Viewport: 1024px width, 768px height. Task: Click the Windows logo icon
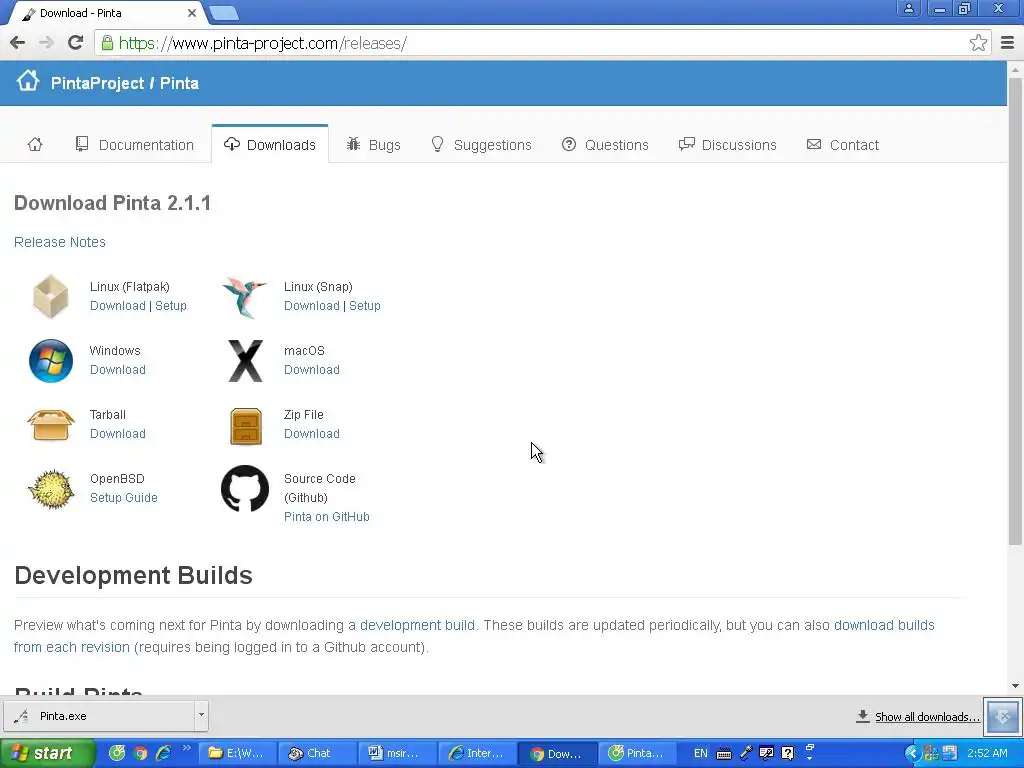(x=51, y=360)
